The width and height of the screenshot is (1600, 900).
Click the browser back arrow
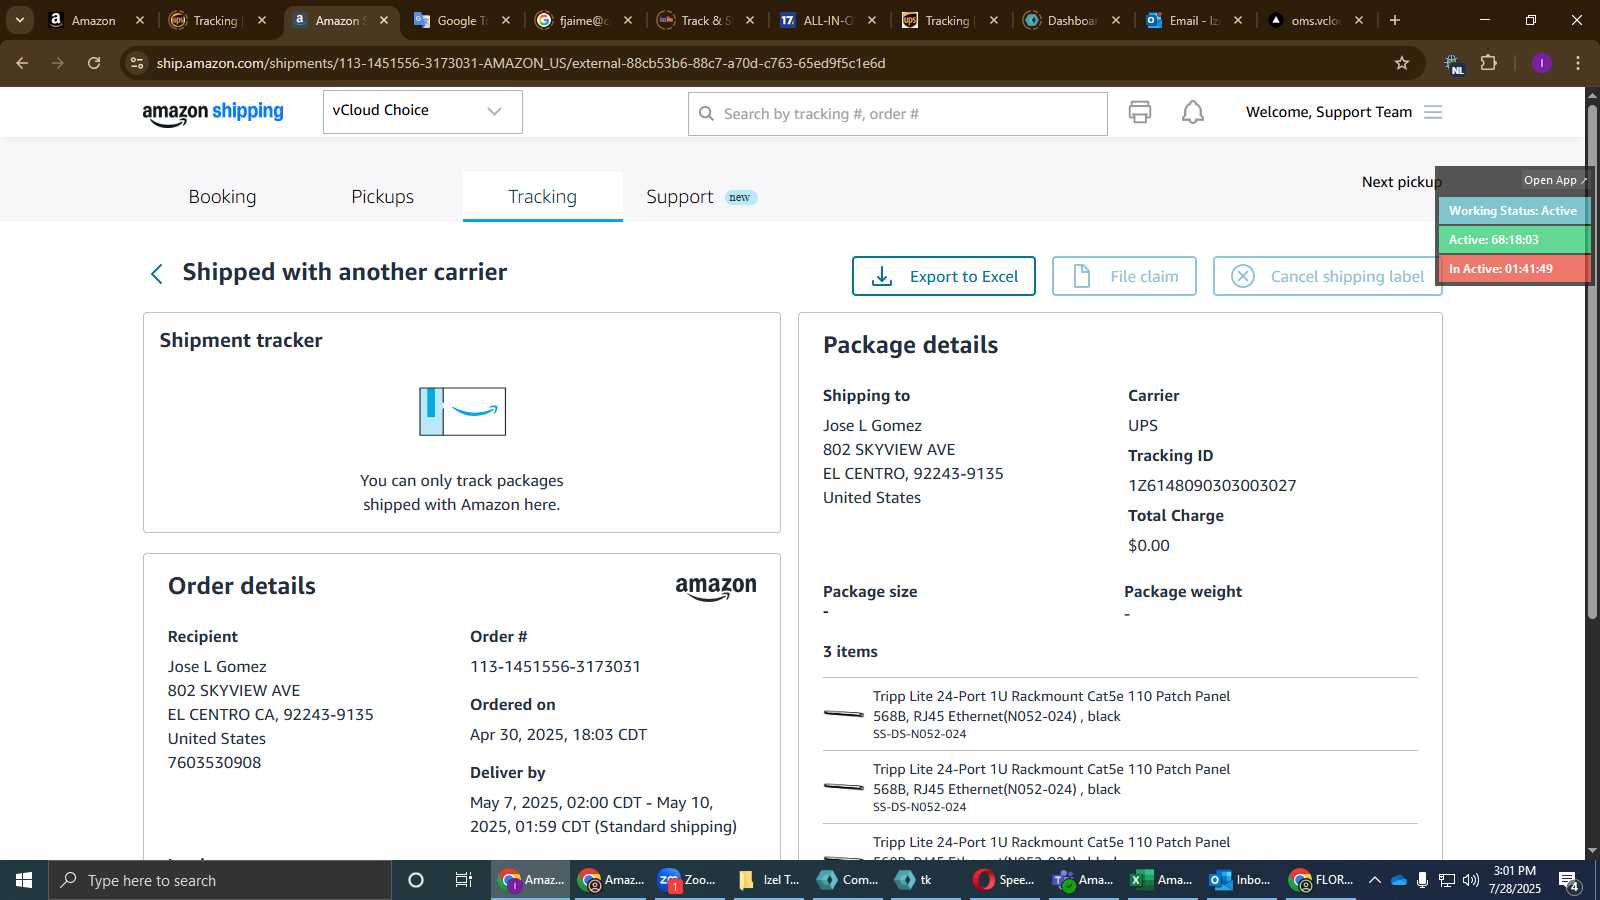(22, 63)
